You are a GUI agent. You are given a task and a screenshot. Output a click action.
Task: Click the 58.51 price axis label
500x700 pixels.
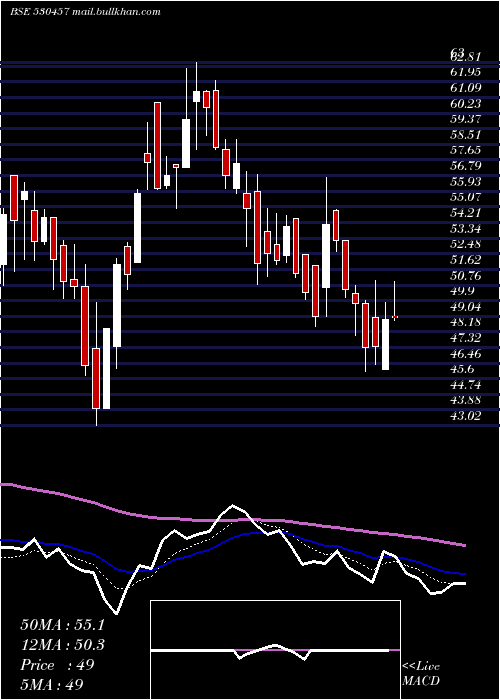tap(466, 135)
